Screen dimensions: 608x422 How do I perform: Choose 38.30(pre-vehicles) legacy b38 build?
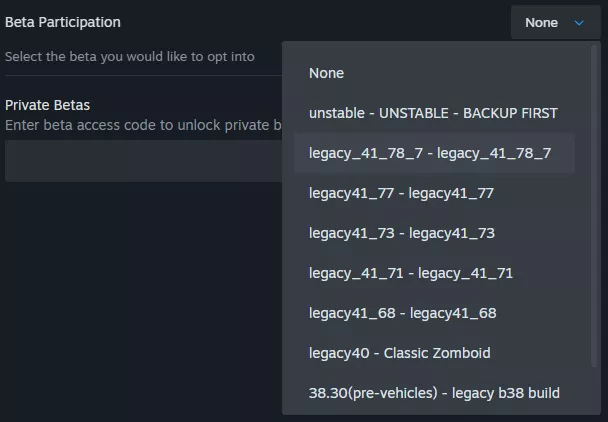click(434, 393)
